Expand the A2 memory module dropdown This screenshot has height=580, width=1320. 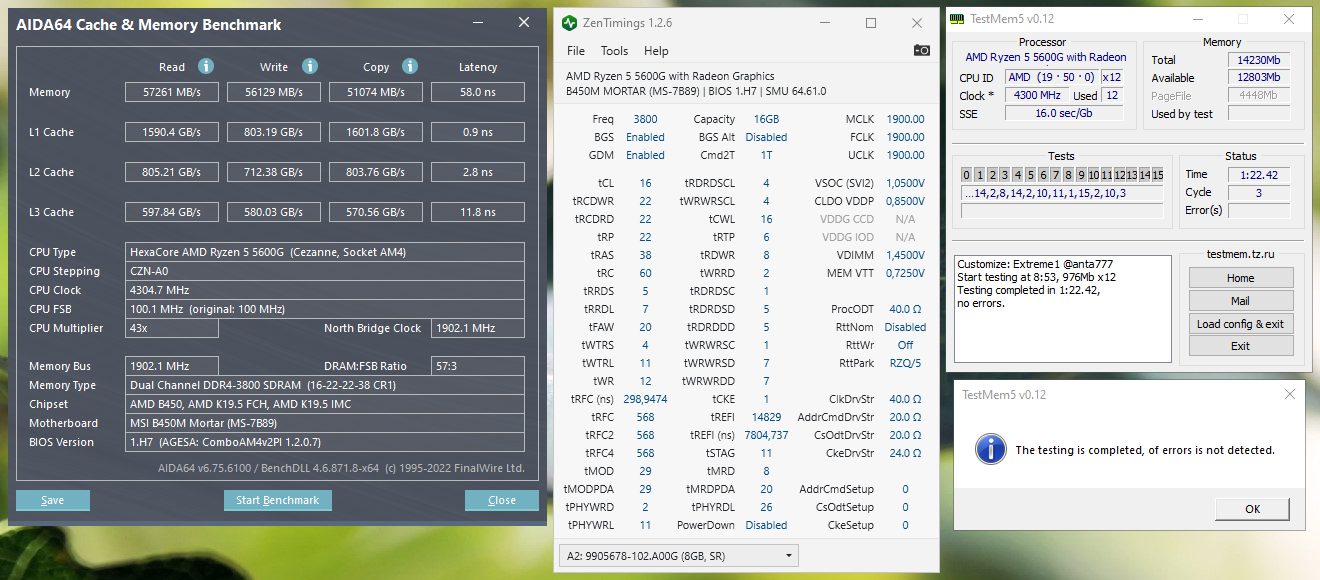click(677, 555)
